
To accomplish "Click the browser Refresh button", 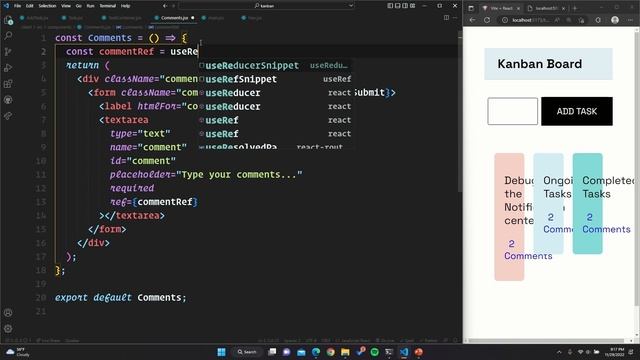I will (x=487, y=20).
